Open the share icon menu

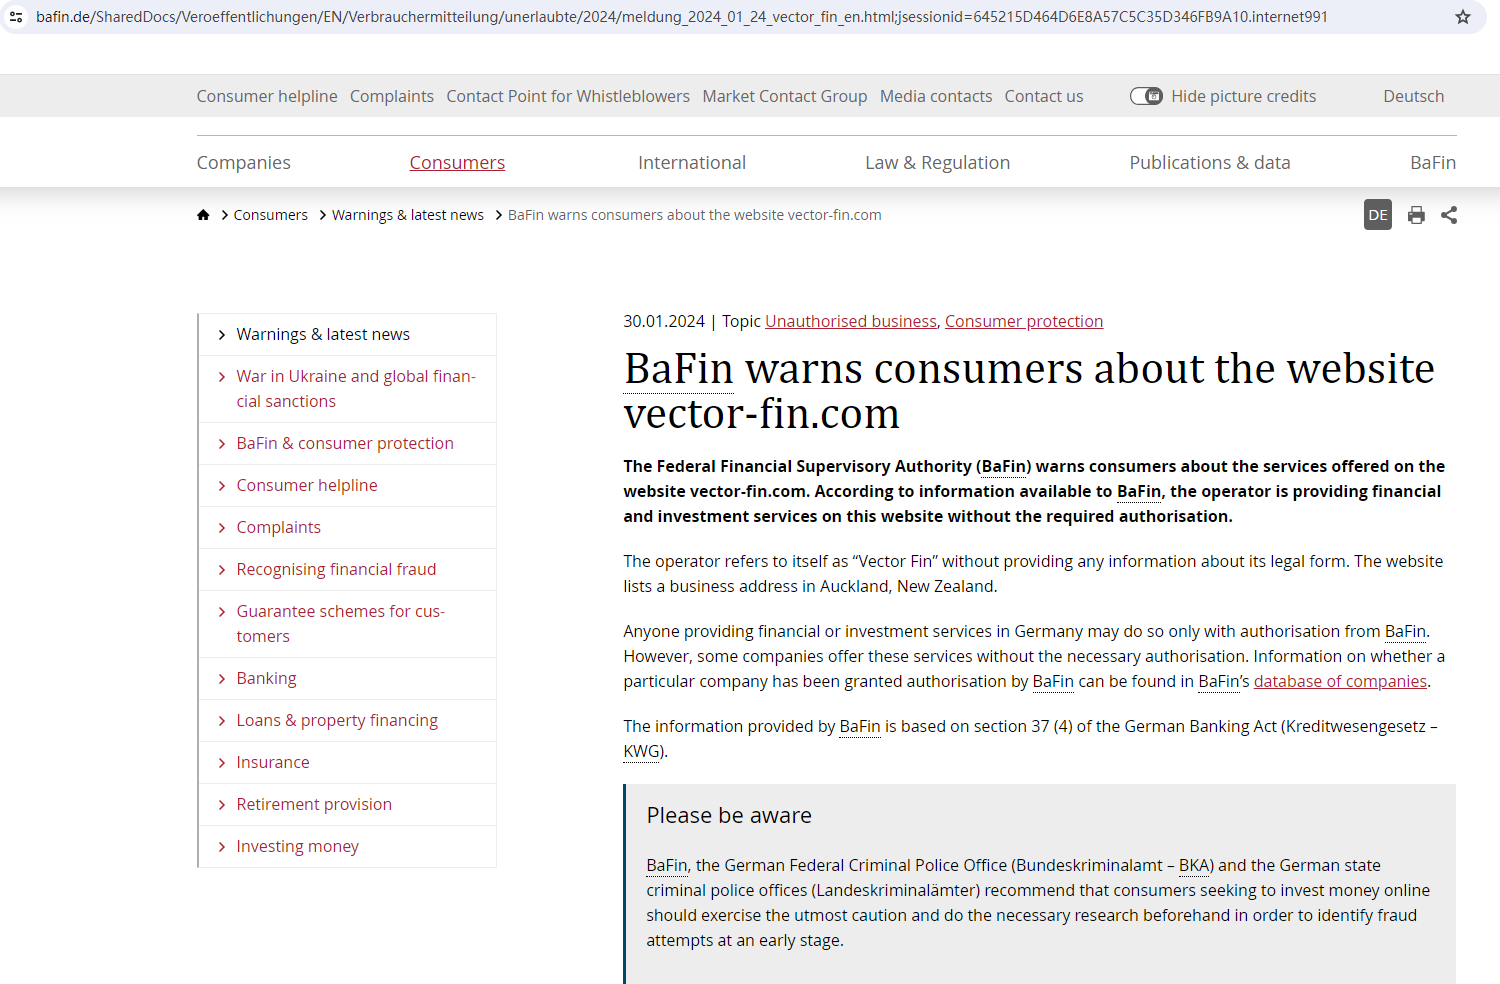point(1449,215)
